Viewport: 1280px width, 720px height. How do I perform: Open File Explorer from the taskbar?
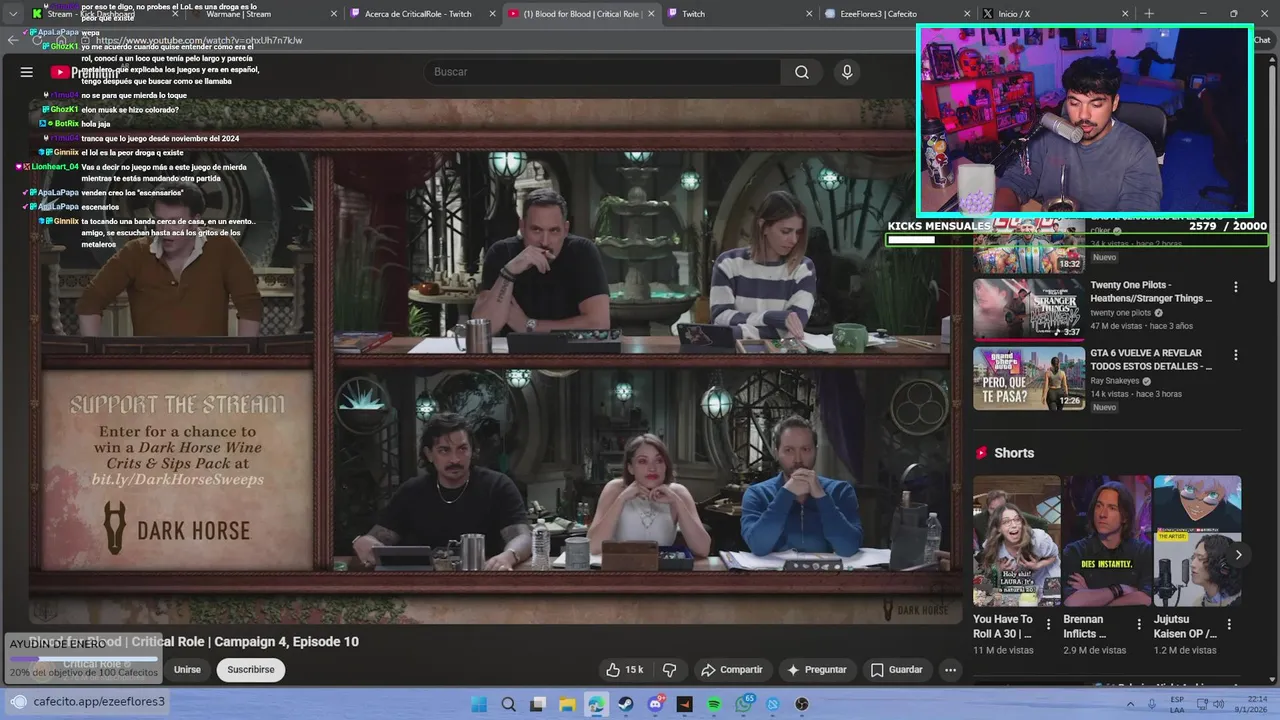(x=567, y=704)
